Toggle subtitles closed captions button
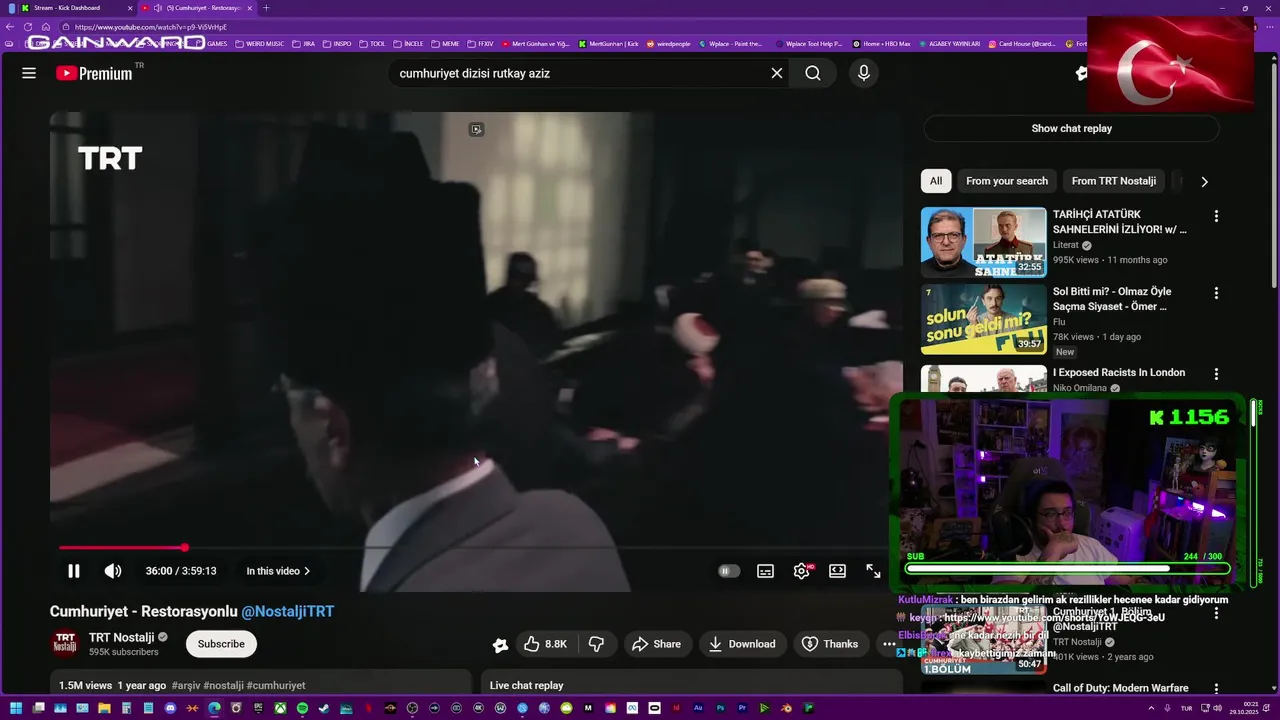This screenshot has width=1280, height=720. 765,571
